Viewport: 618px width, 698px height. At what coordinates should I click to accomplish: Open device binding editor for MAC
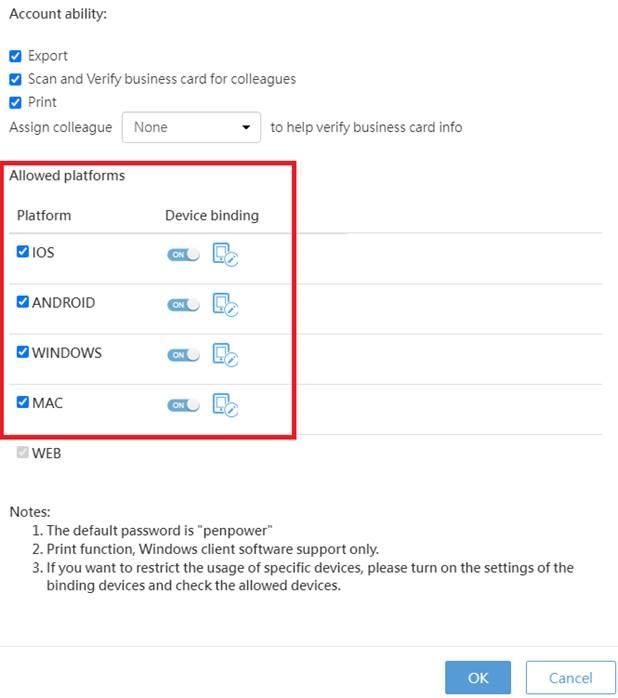click(x=225, y=405)
